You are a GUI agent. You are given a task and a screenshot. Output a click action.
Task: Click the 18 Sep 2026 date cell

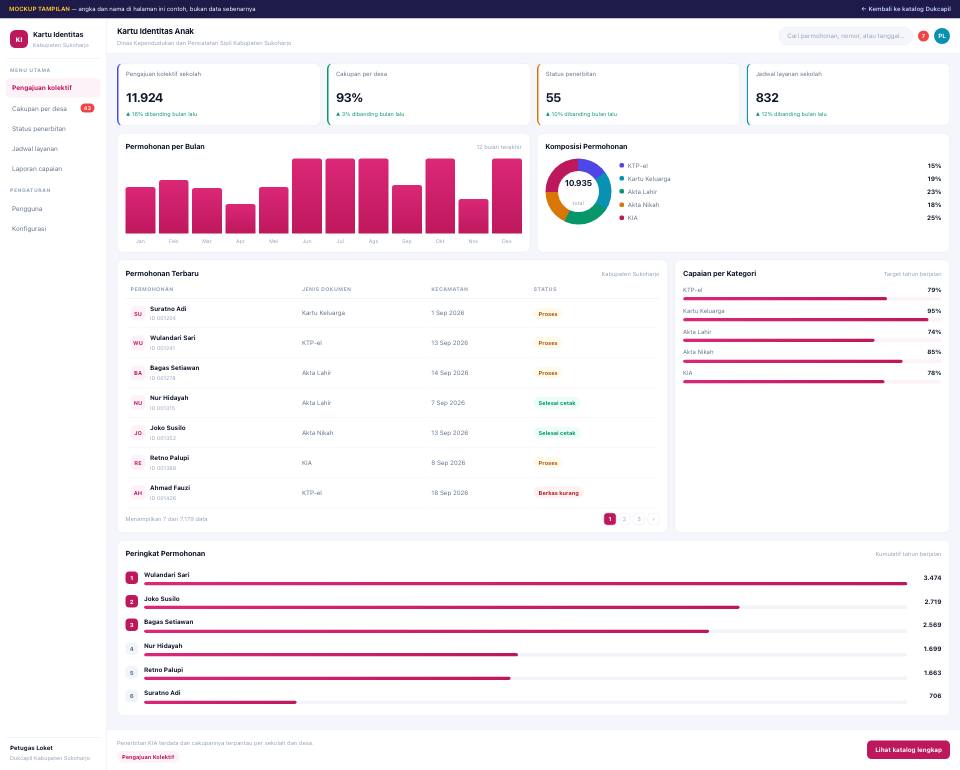point(449,493)
